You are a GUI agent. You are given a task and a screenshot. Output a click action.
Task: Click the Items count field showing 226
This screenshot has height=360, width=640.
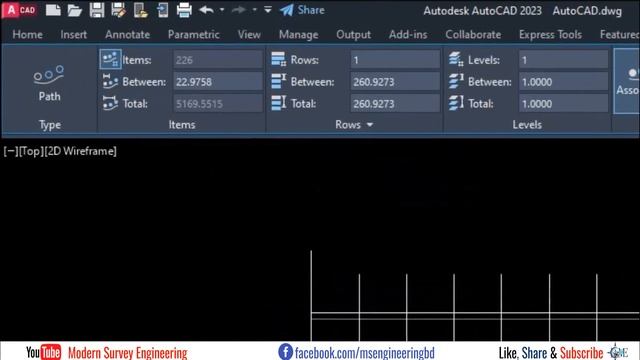pyautogui.click(x=218, y=60)
